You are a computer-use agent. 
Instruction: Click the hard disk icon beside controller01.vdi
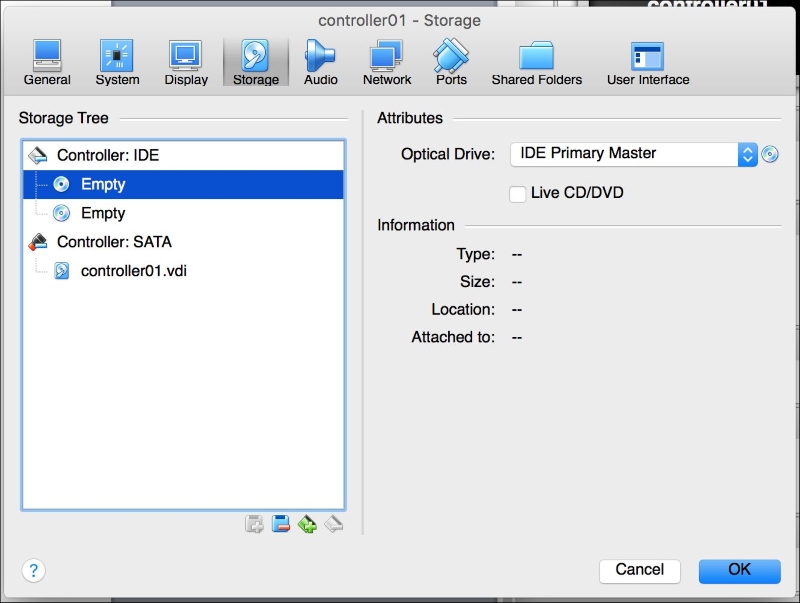pyautogui.click(x=62, y=270)
